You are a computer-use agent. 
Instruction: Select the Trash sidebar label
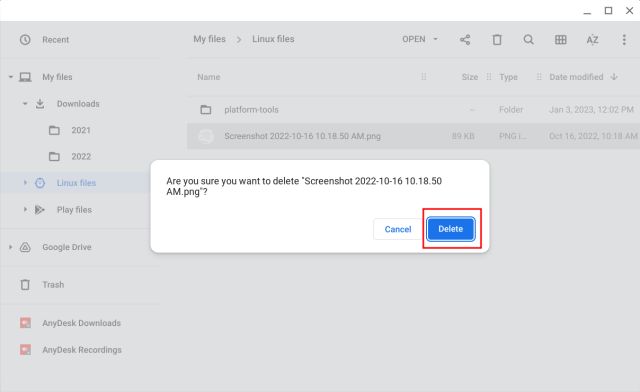tap(53, 285)
